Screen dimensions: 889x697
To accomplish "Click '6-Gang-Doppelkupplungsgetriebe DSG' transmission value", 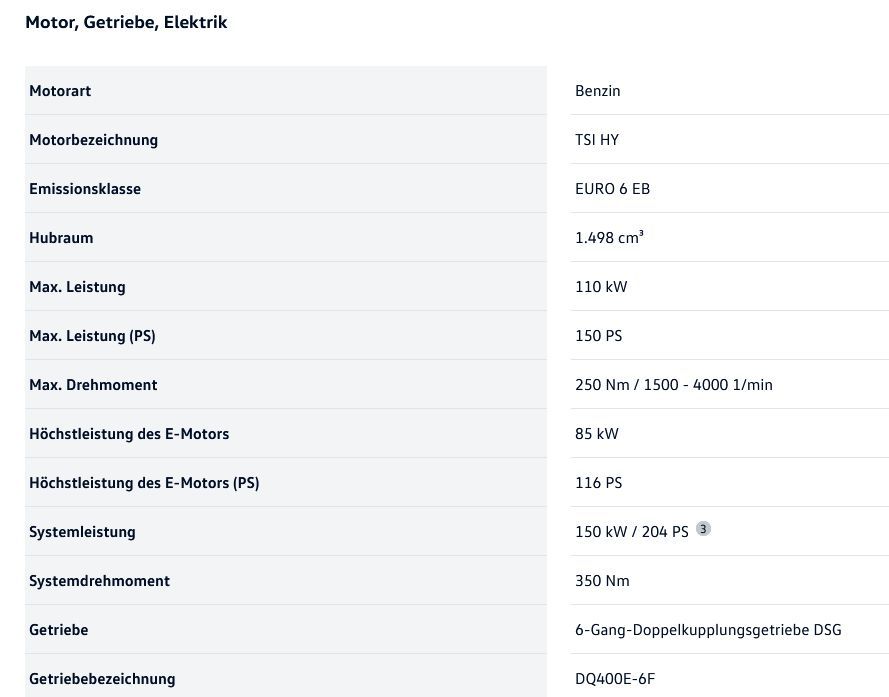I will coord(708,630).
